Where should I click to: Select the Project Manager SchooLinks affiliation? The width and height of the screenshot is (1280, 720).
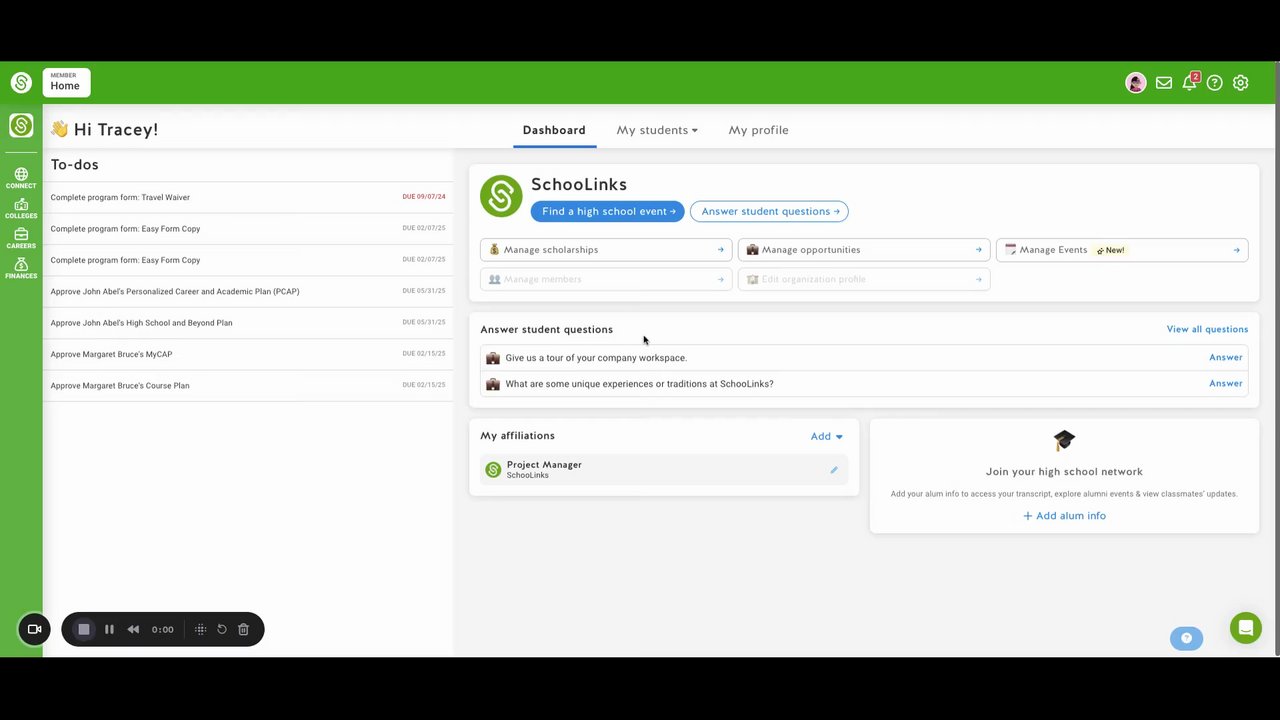click(664, 470)
